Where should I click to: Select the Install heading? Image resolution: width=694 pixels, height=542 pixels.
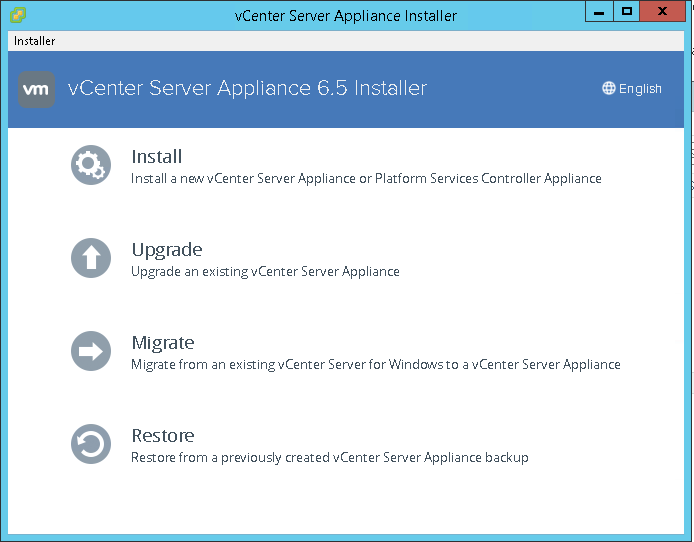click(x=157, y=157)
